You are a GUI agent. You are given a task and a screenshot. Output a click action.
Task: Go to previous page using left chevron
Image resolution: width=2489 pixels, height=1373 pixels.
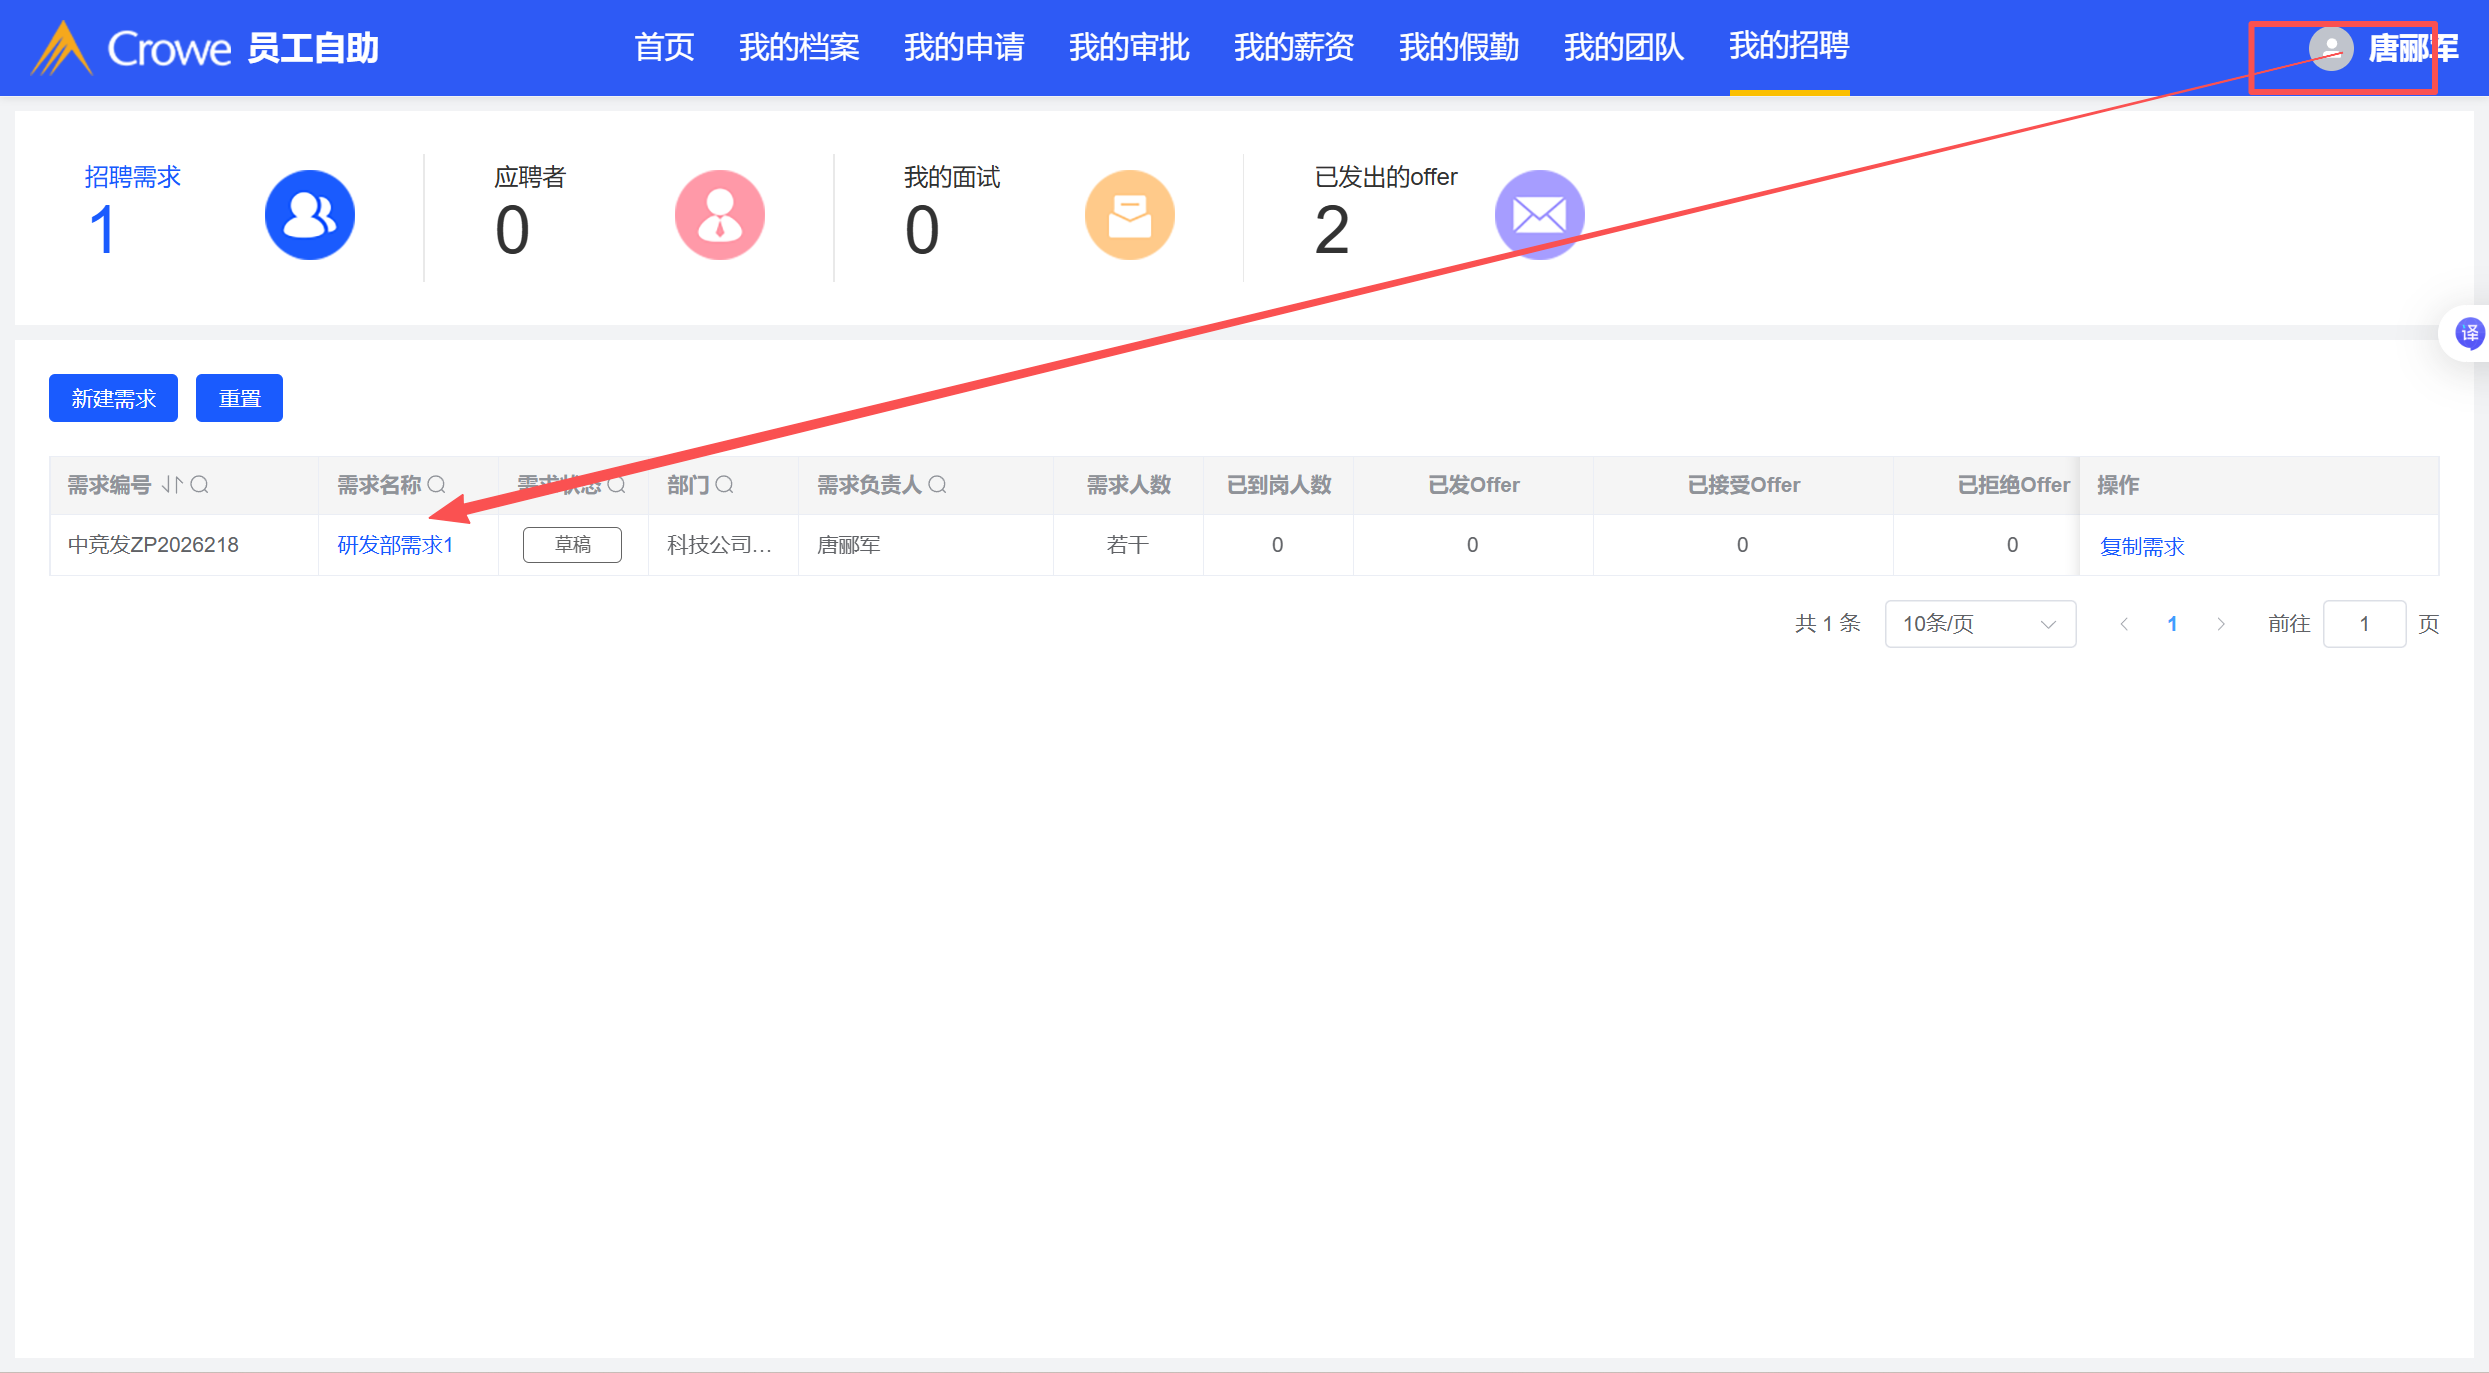[2124, 624]
